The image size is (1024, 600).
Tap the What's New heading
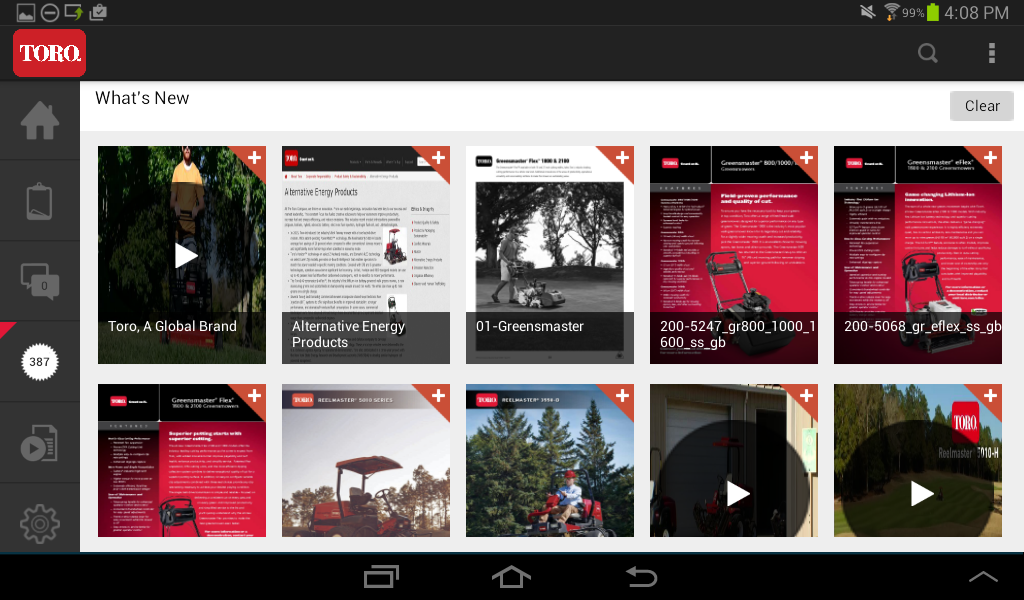tap(142, 98)
